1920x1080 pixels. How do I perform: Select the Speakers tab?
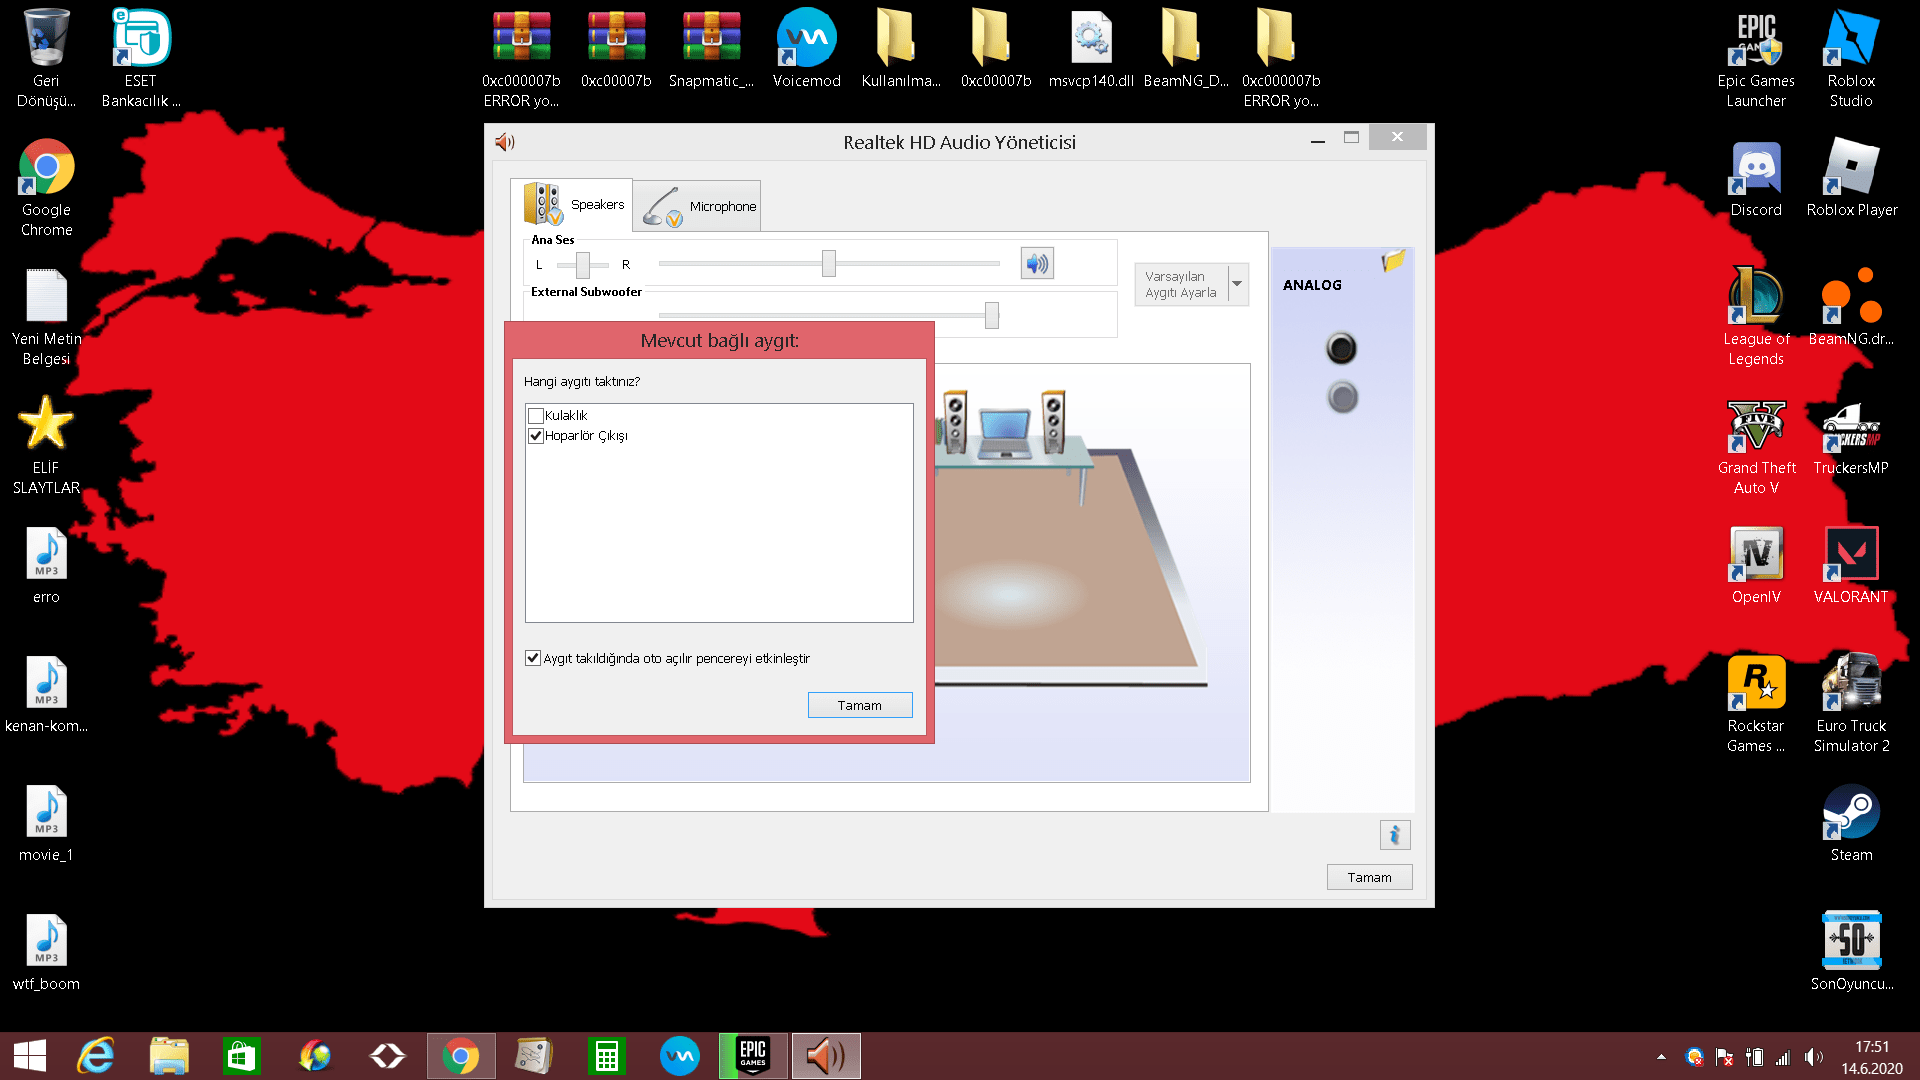(572, 205)
